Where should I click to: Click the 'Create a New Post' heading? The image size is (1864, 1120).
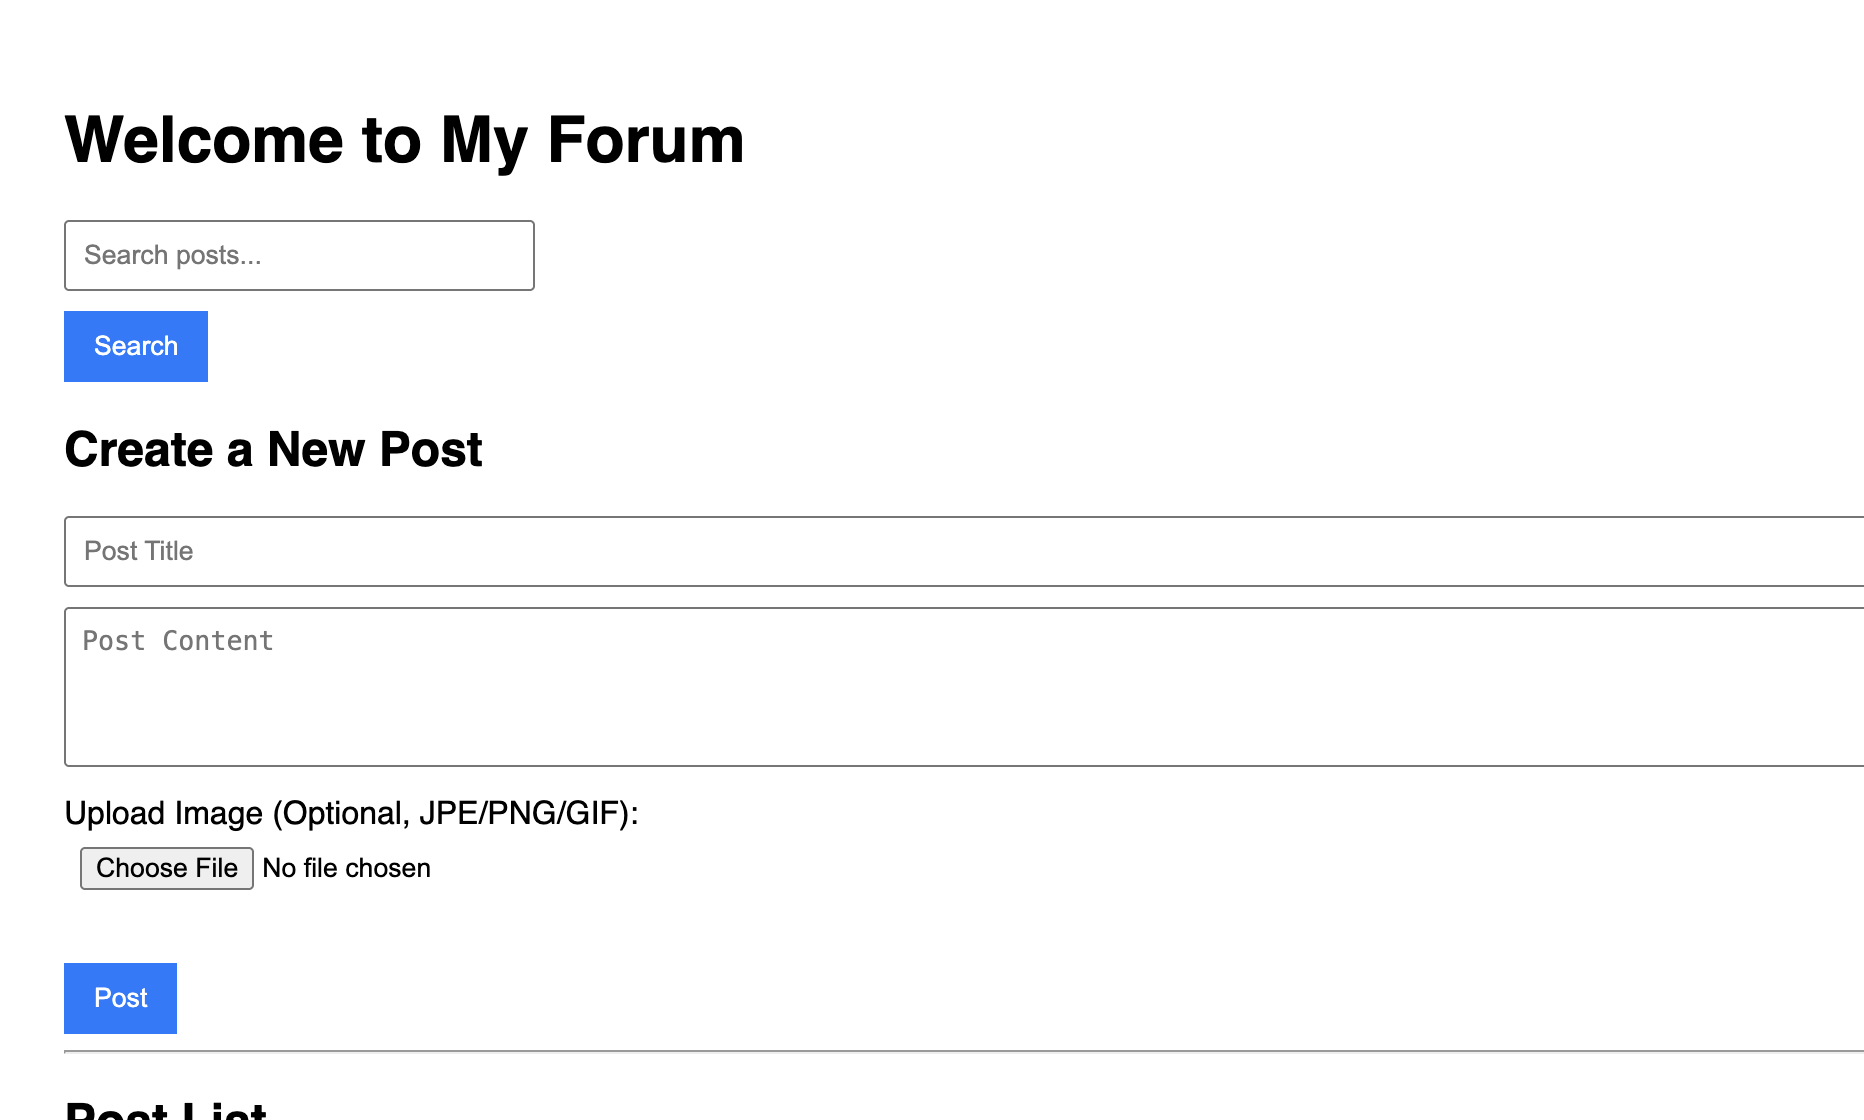coord(273,450)
